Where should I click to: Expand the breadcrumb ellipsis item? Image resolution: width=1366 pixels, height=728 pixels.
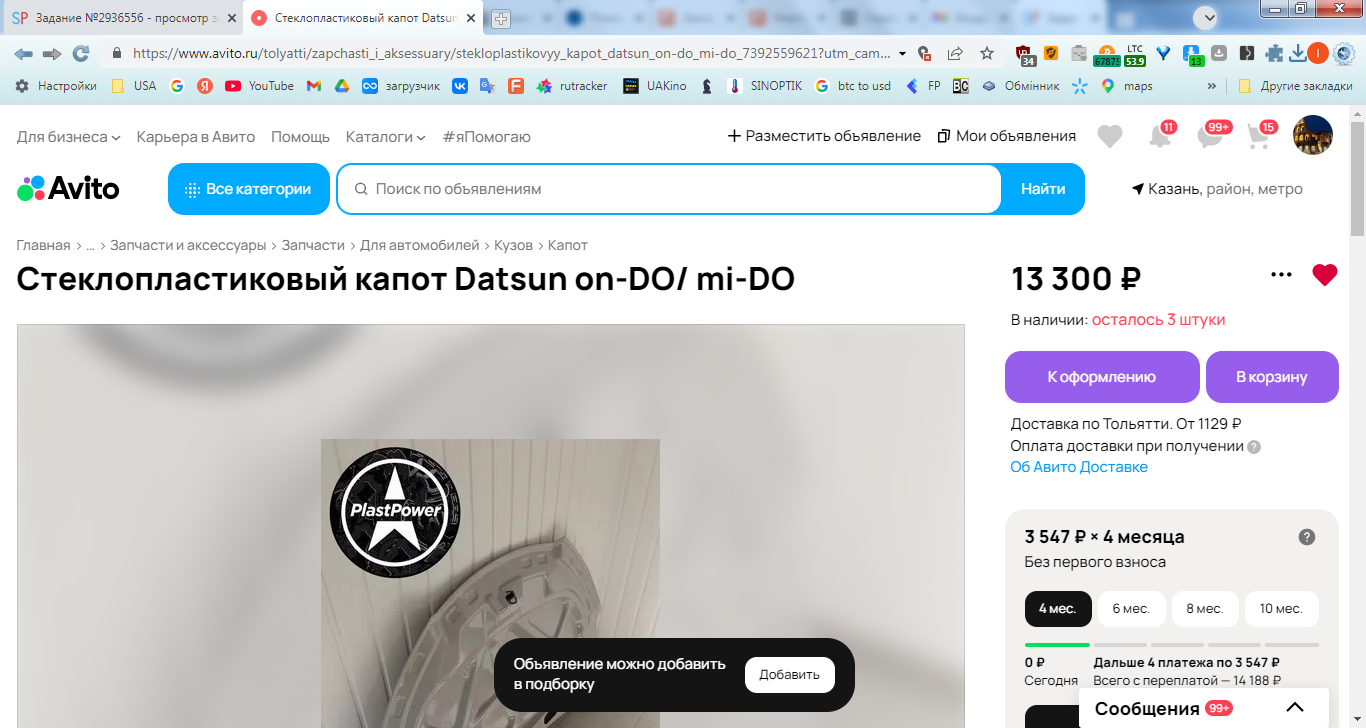coord(90,245)
